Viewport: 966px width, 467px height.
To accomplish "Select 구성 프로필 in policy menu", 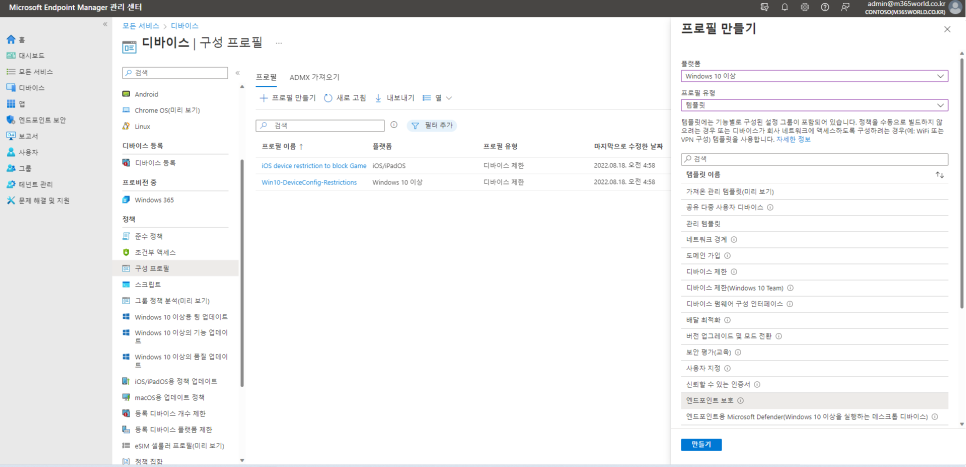I will [176, 269].
